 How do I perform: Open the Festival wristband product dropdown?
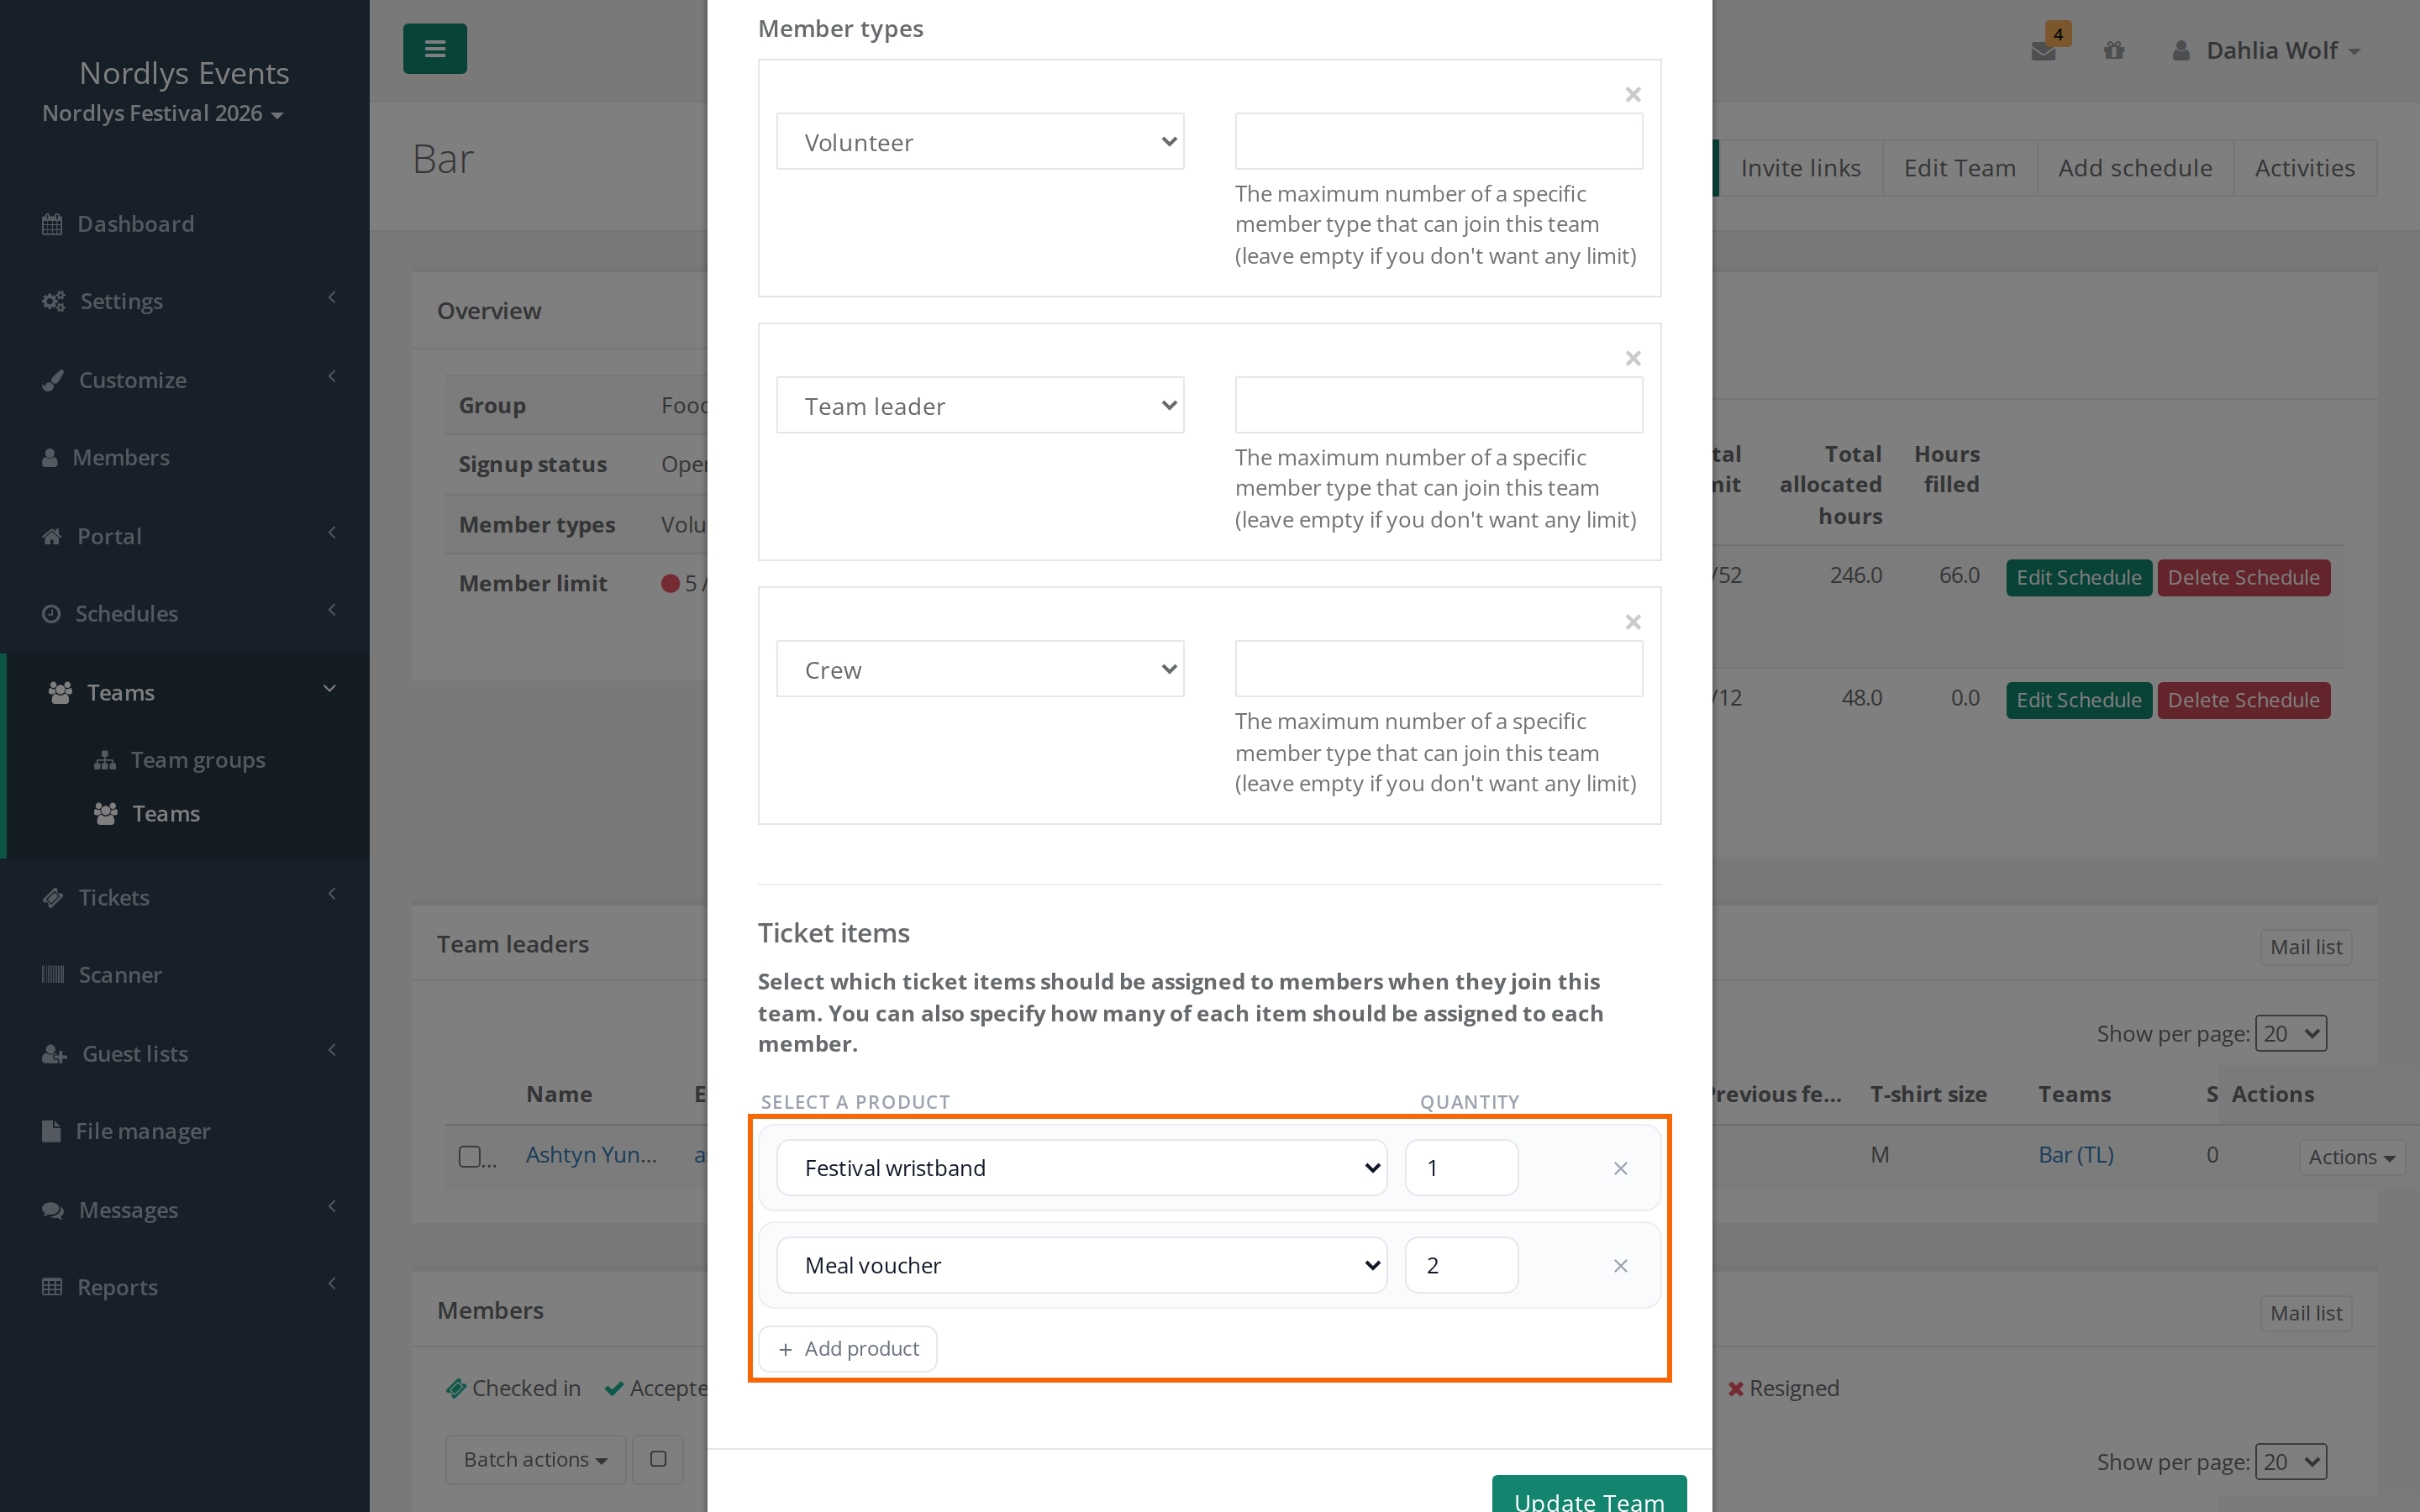coord(1082,1168)
